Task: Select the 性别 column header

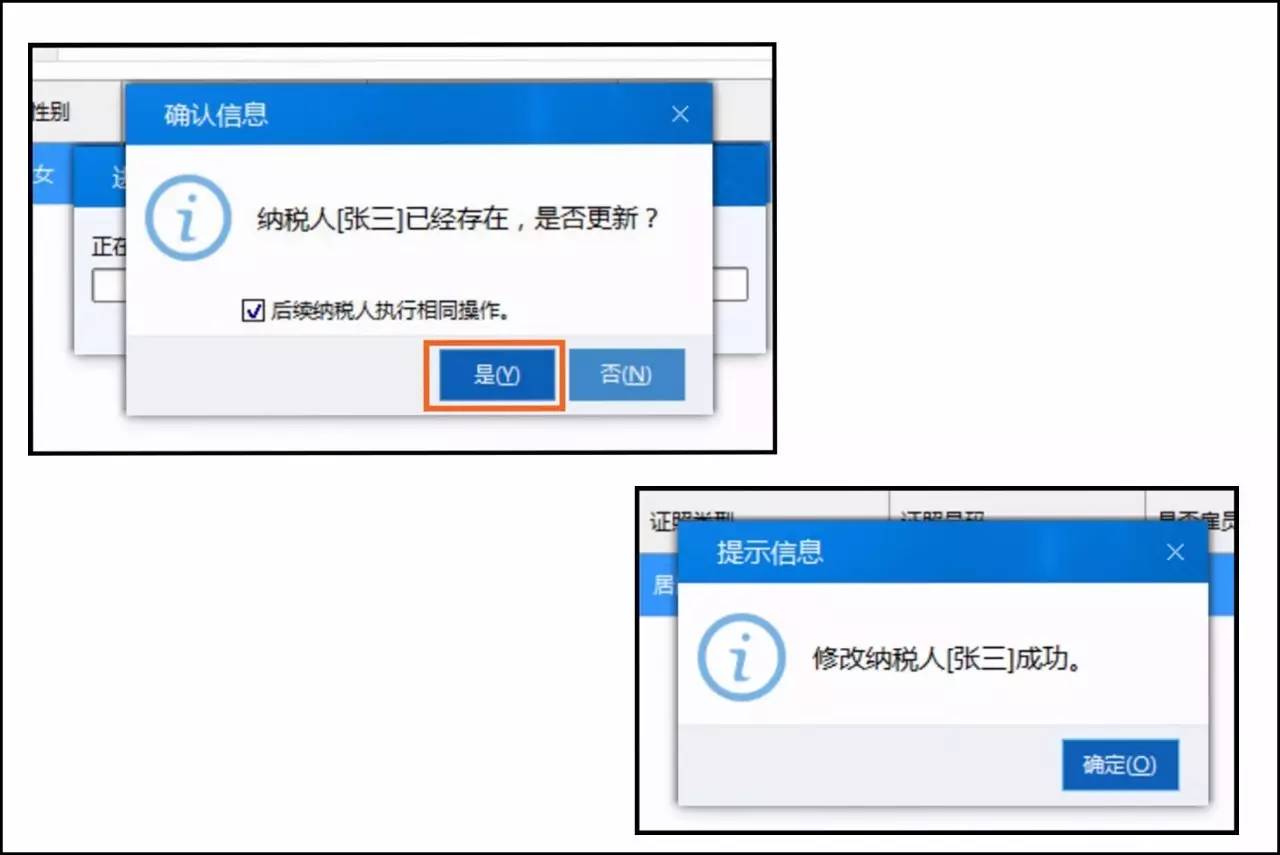Action: (x=51, y=112)
